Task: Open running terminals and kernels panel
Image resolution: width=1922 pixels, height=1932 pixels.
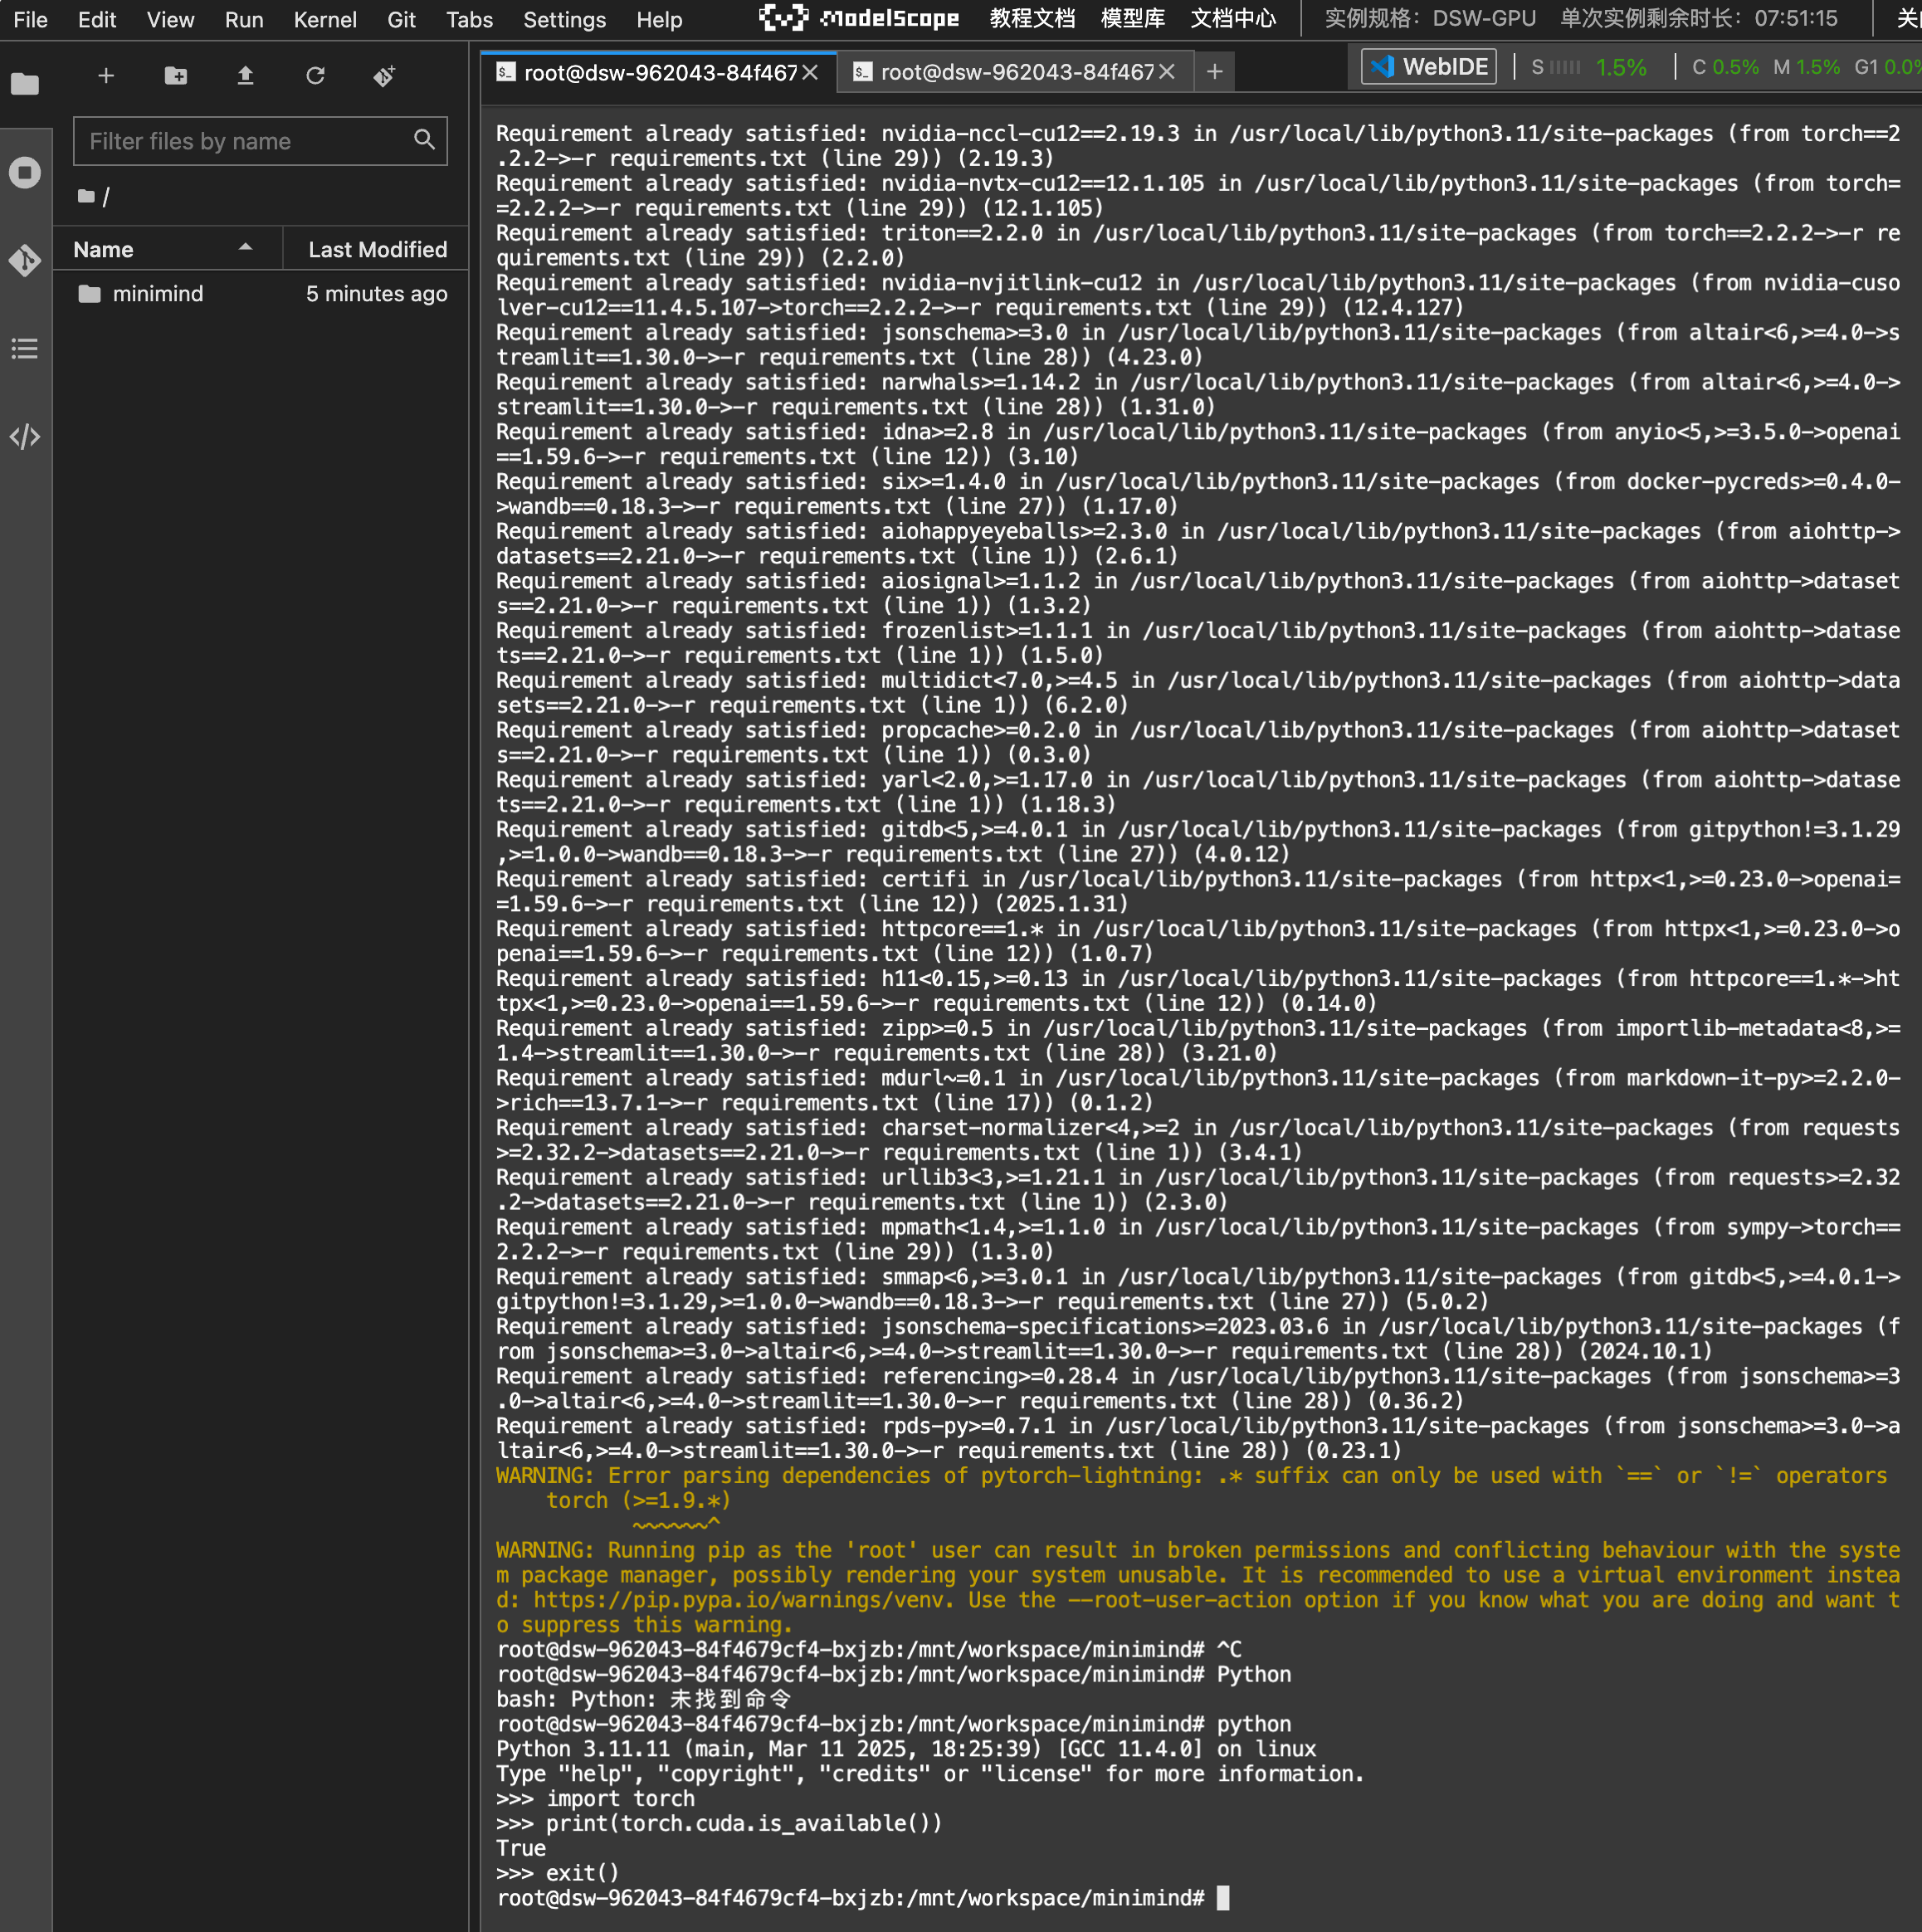Action: pos(25,173)
